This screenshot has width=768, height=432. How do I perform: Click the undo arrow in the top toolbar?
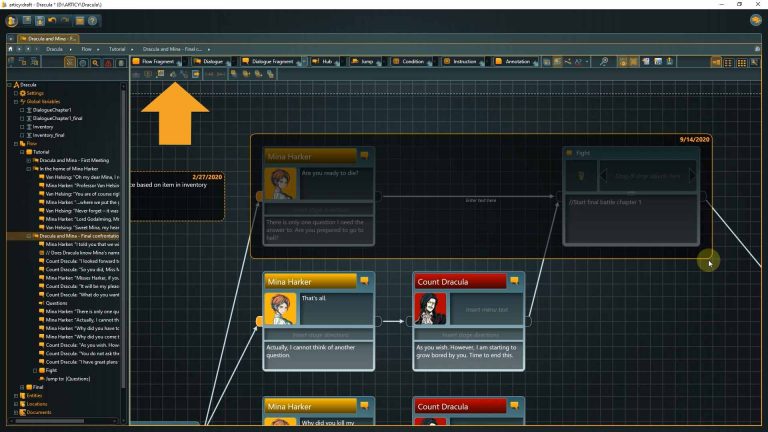point(52,21)
